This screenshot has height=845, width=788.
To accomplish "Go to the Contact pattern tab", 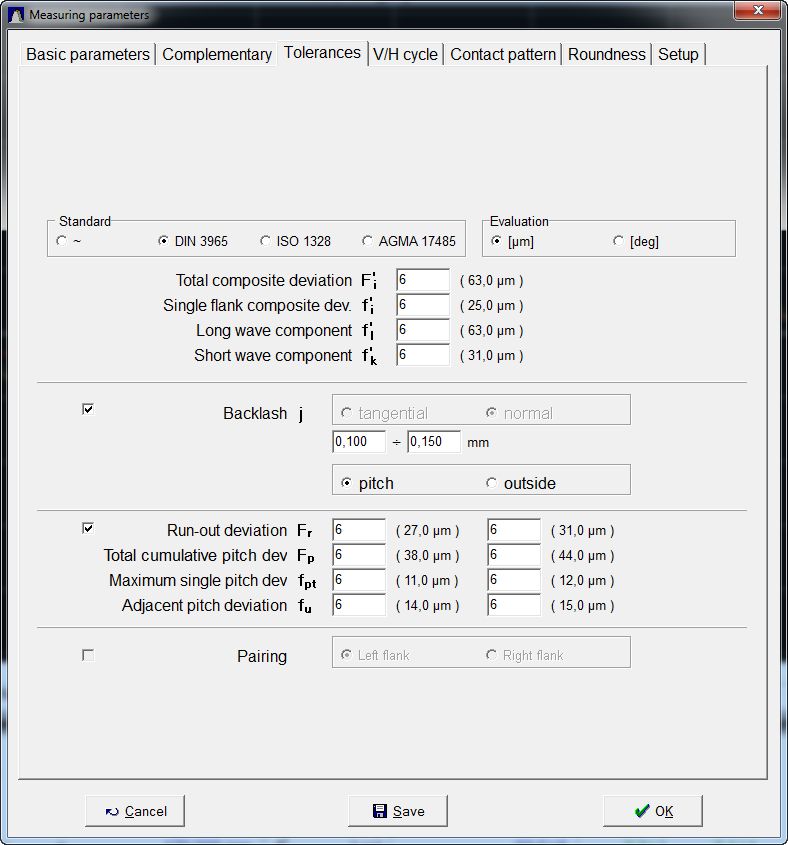I will pyautogui.click(x=503, y=55).
